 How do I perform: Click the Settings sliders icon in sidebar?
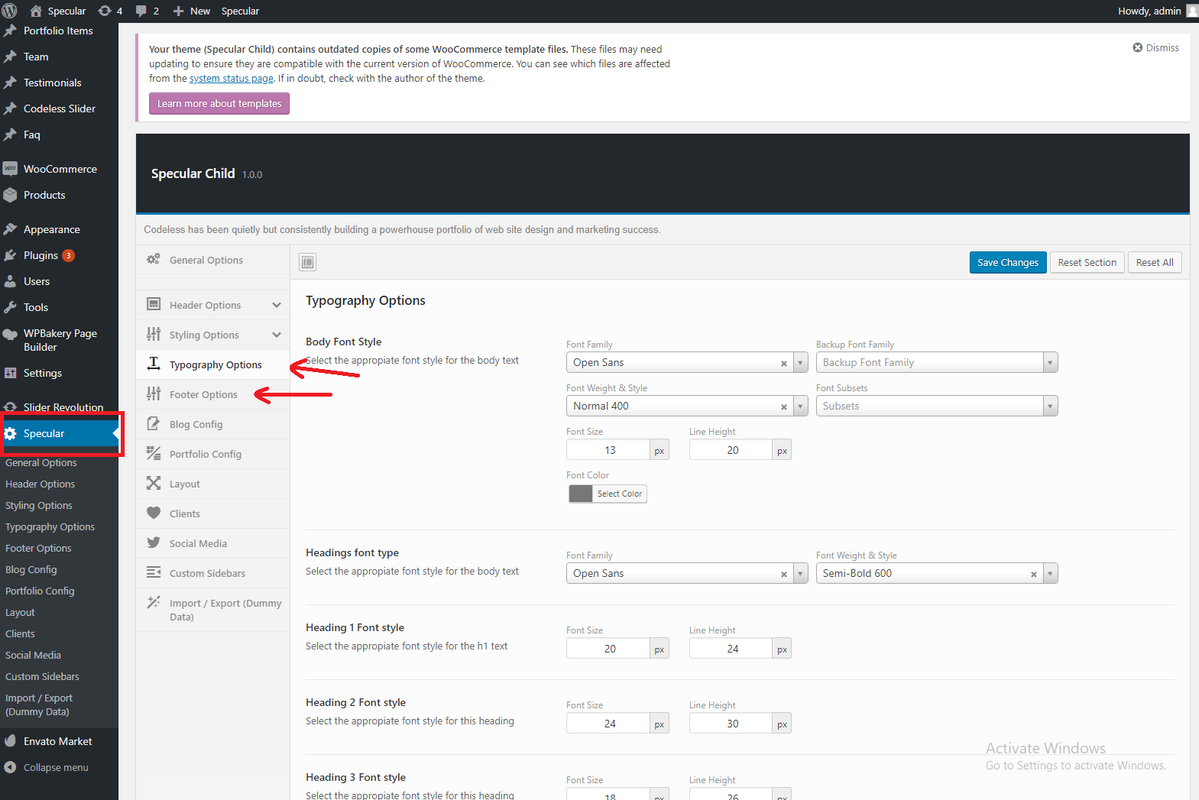10,373
